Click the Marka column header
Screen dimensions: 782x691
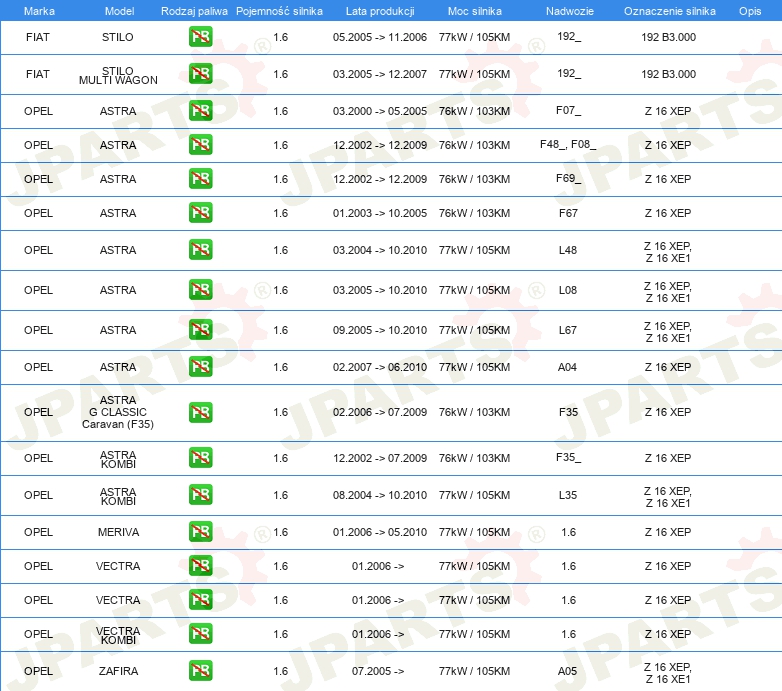point(39,11)
